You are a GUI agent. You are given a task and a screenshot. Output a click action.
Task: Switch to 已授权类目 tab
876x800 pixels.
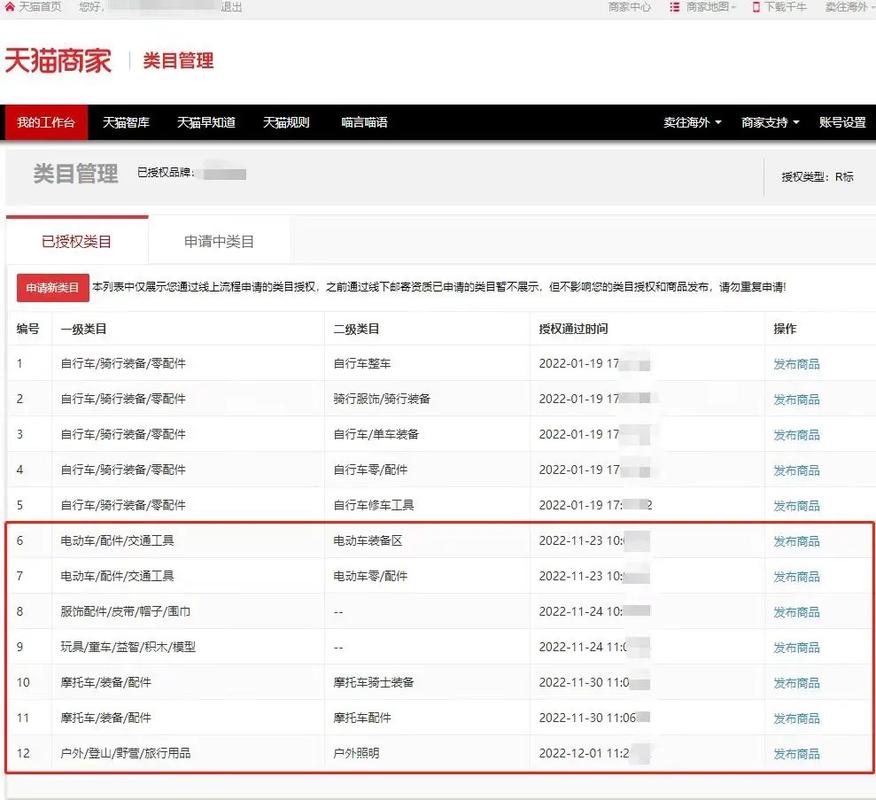pos(77,241)
